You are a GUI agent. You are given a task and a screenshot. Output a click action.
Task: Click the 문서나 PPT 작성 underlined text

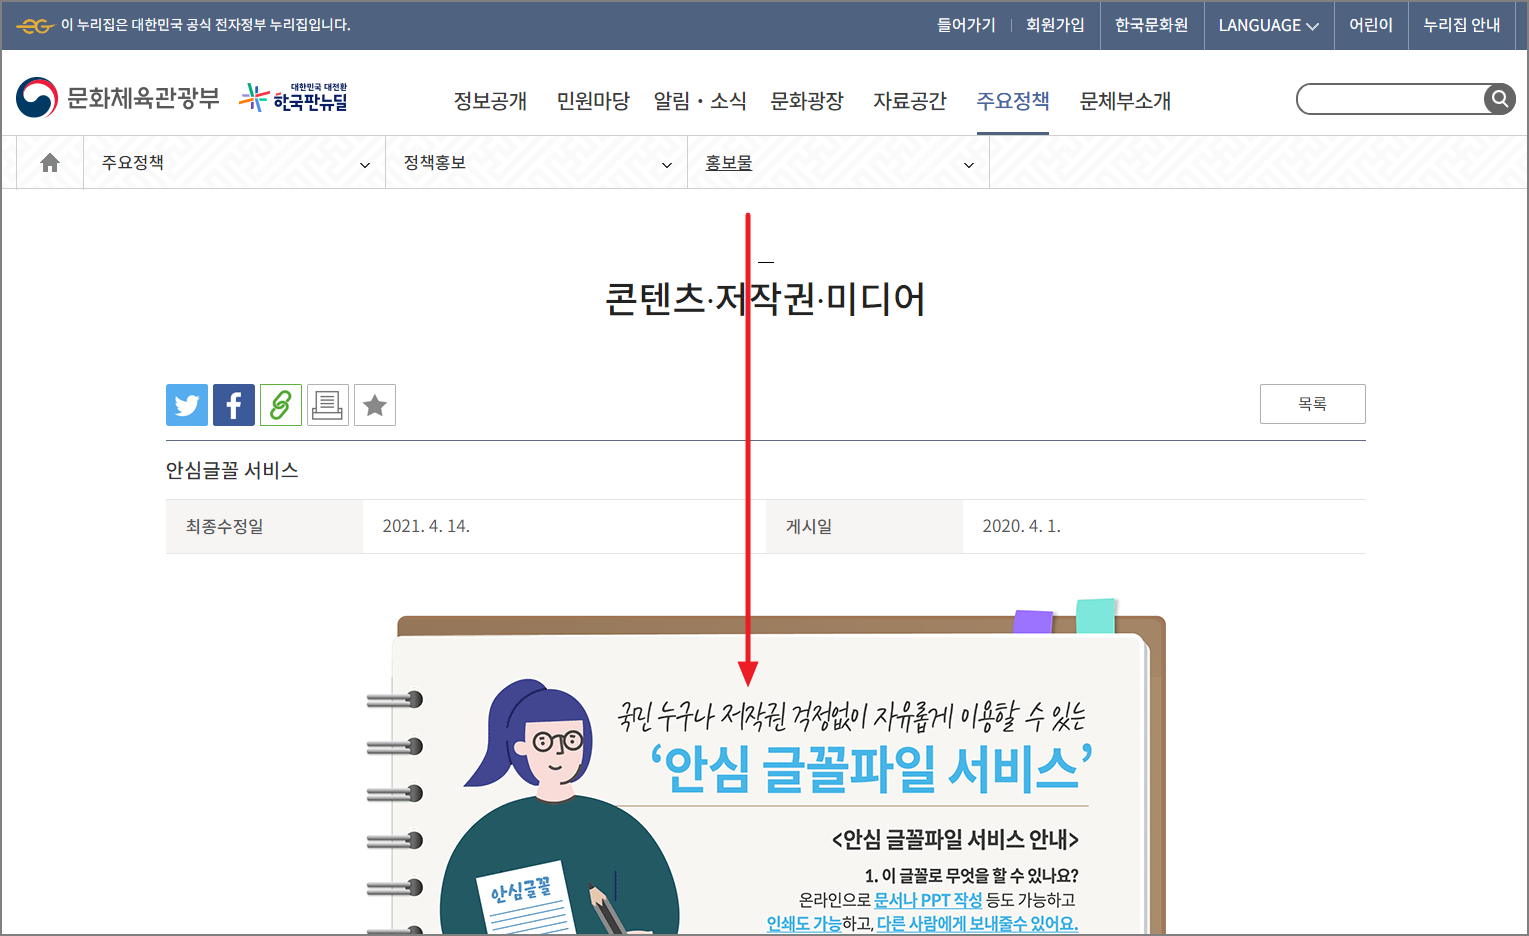click(928, 900)
